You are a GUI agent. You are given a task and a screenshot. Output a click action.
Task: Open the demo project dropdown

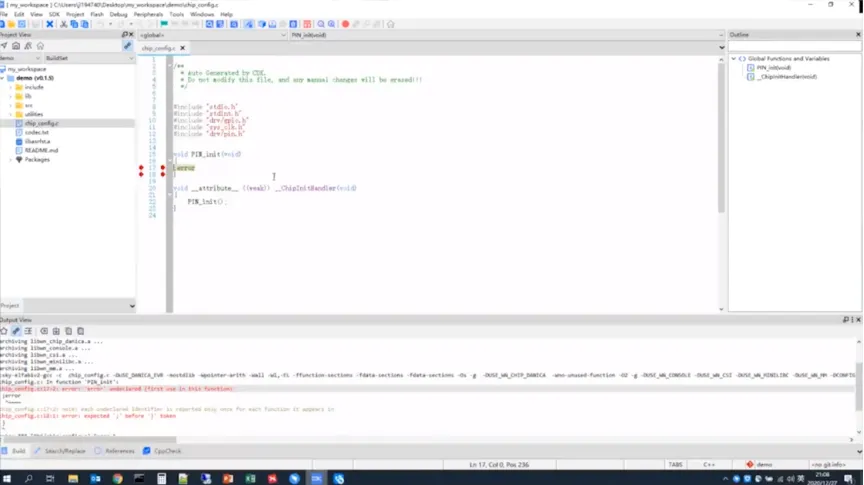[20, 58]
